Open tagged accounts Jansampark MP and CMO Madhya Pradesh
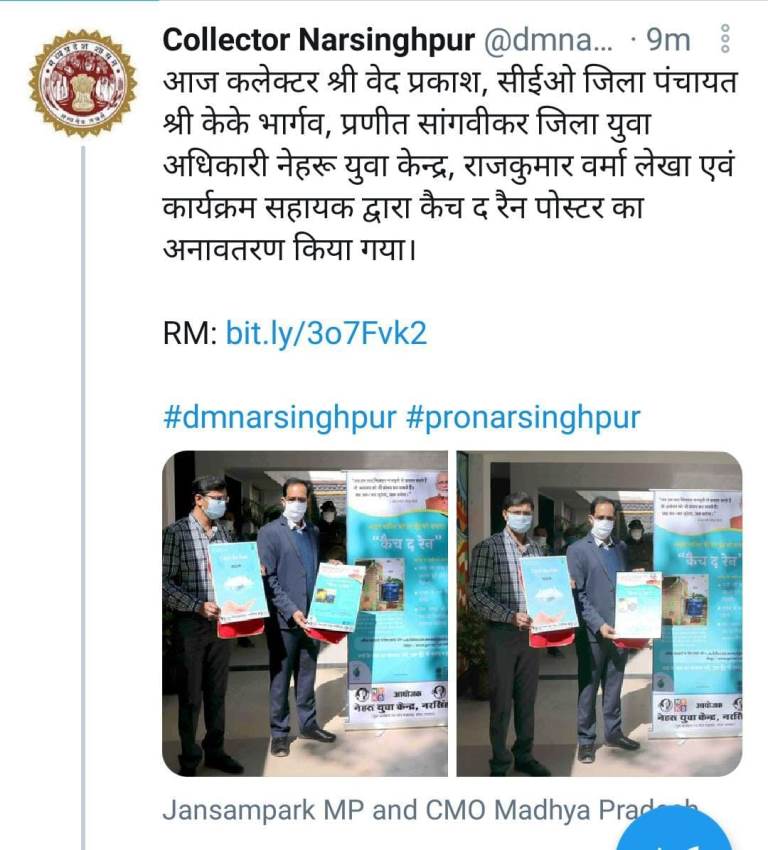 tap(429, 810)
